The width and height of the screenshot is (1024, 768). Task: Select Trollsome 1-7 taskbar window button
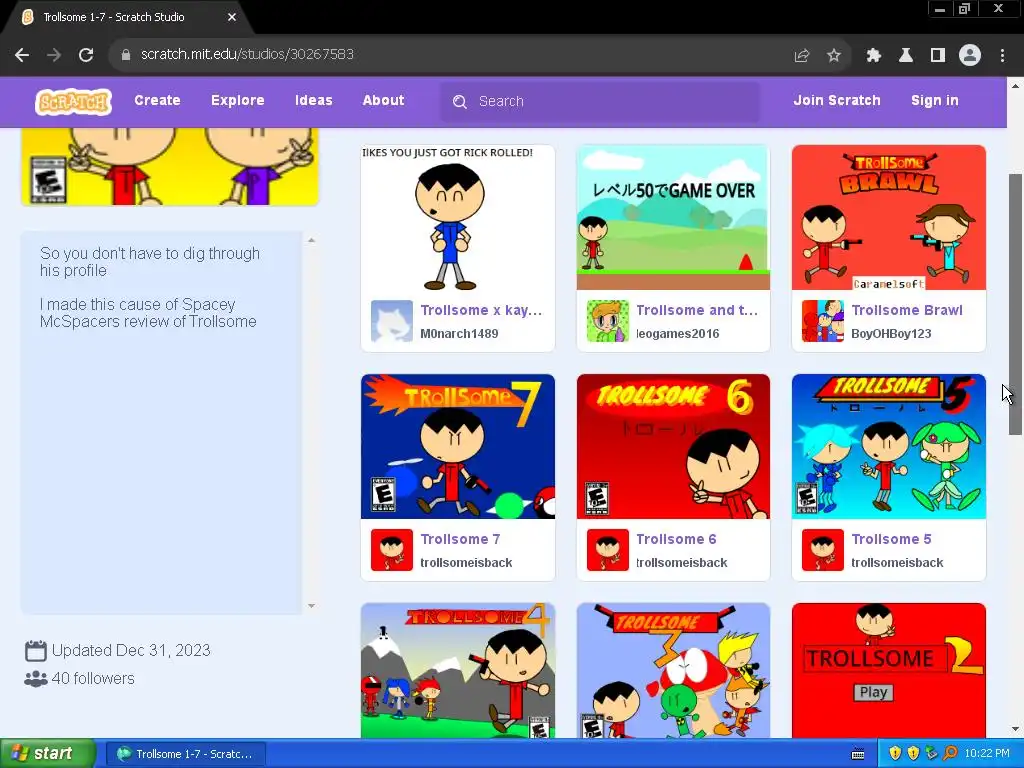coord(186,754)
